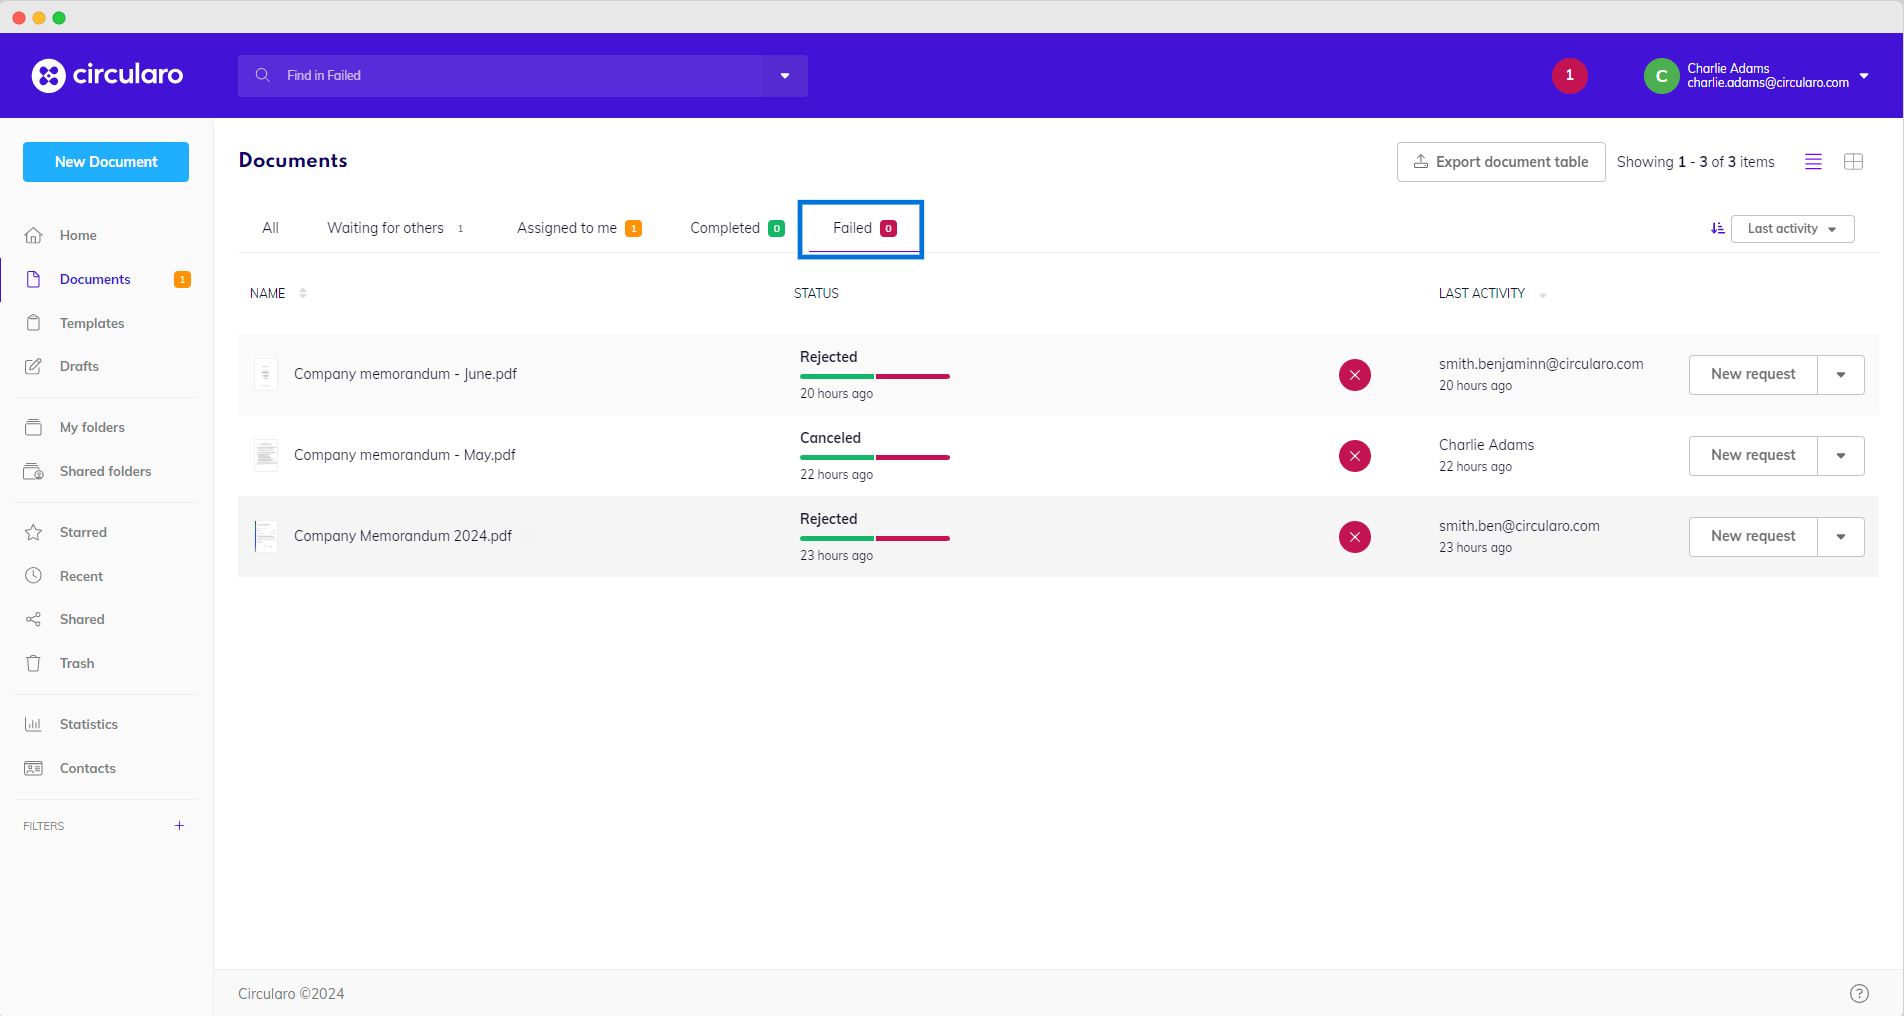1904x1016 pixels.
Task: Expand New request options for May memorandum
Action: pos(1841,456)
